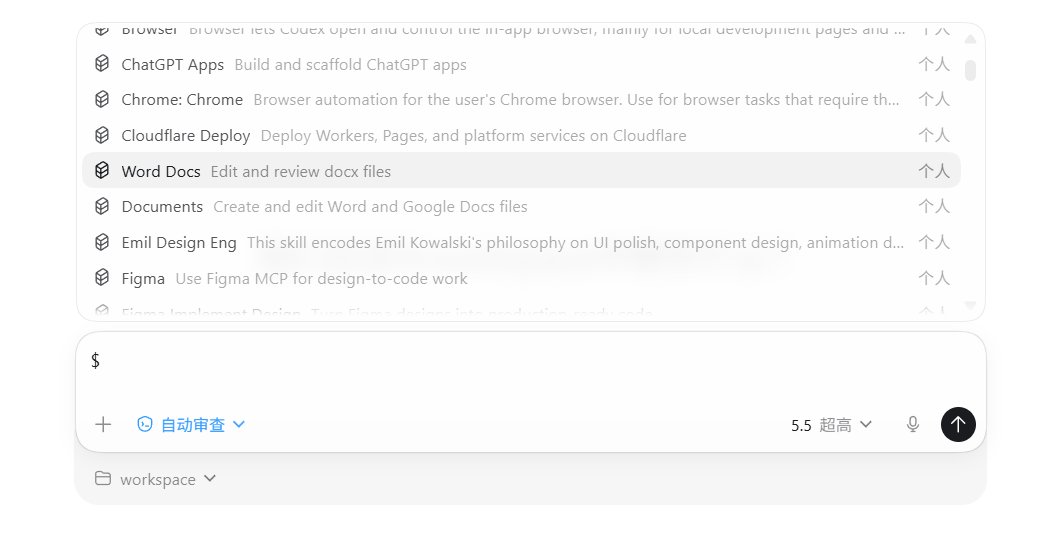This screenshot has width=1046, height=547.
Task: Click the cube icon next to Emil Design Eng
Action: [x=101, y=242]
